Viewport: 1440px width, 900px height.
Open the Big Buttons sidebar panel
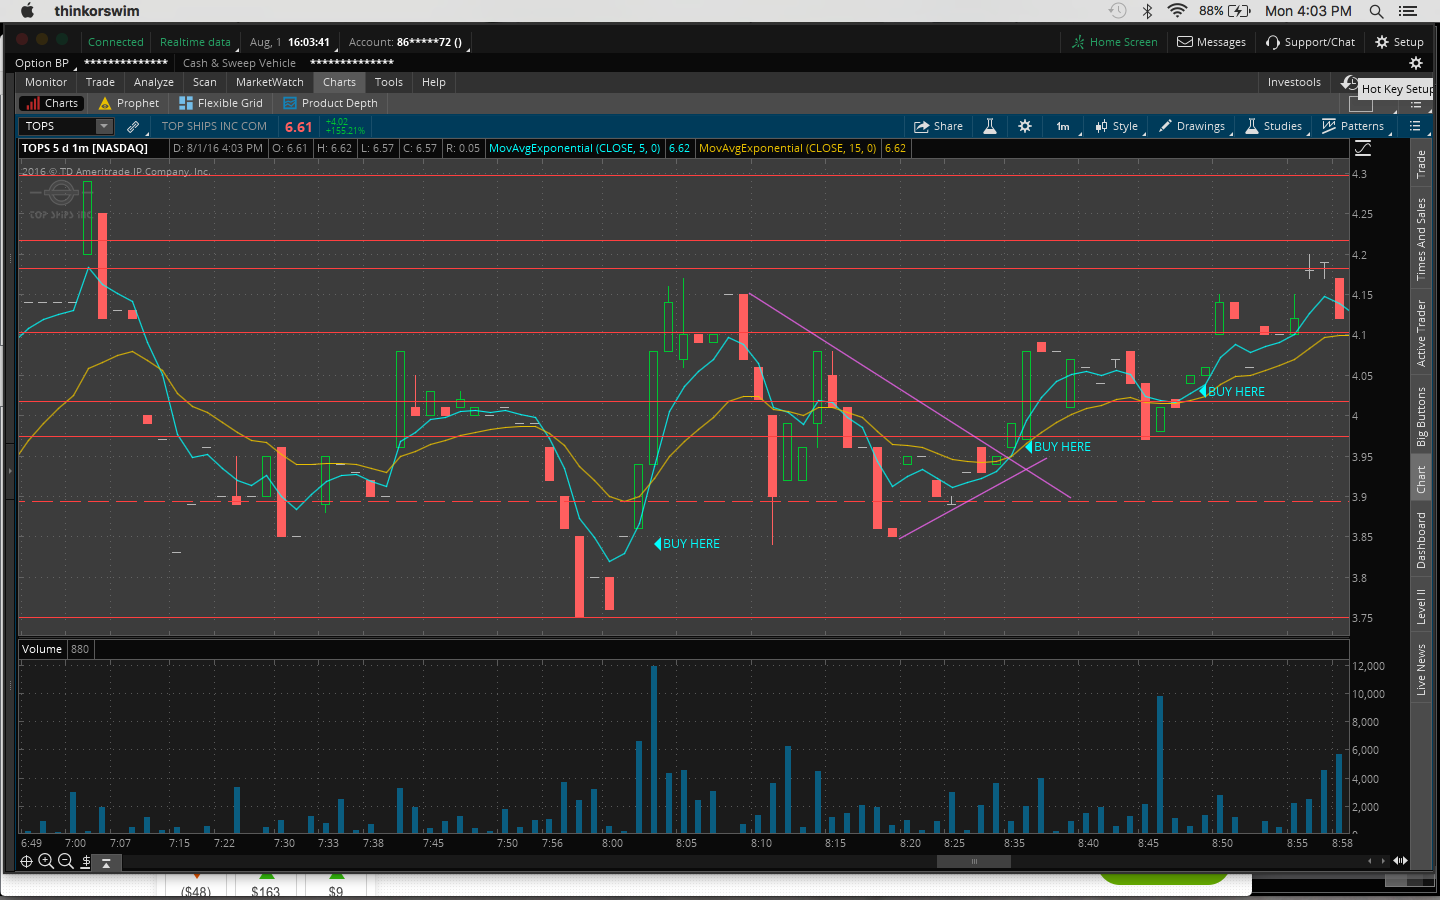pyautogui.click(x=1421, y=417)
